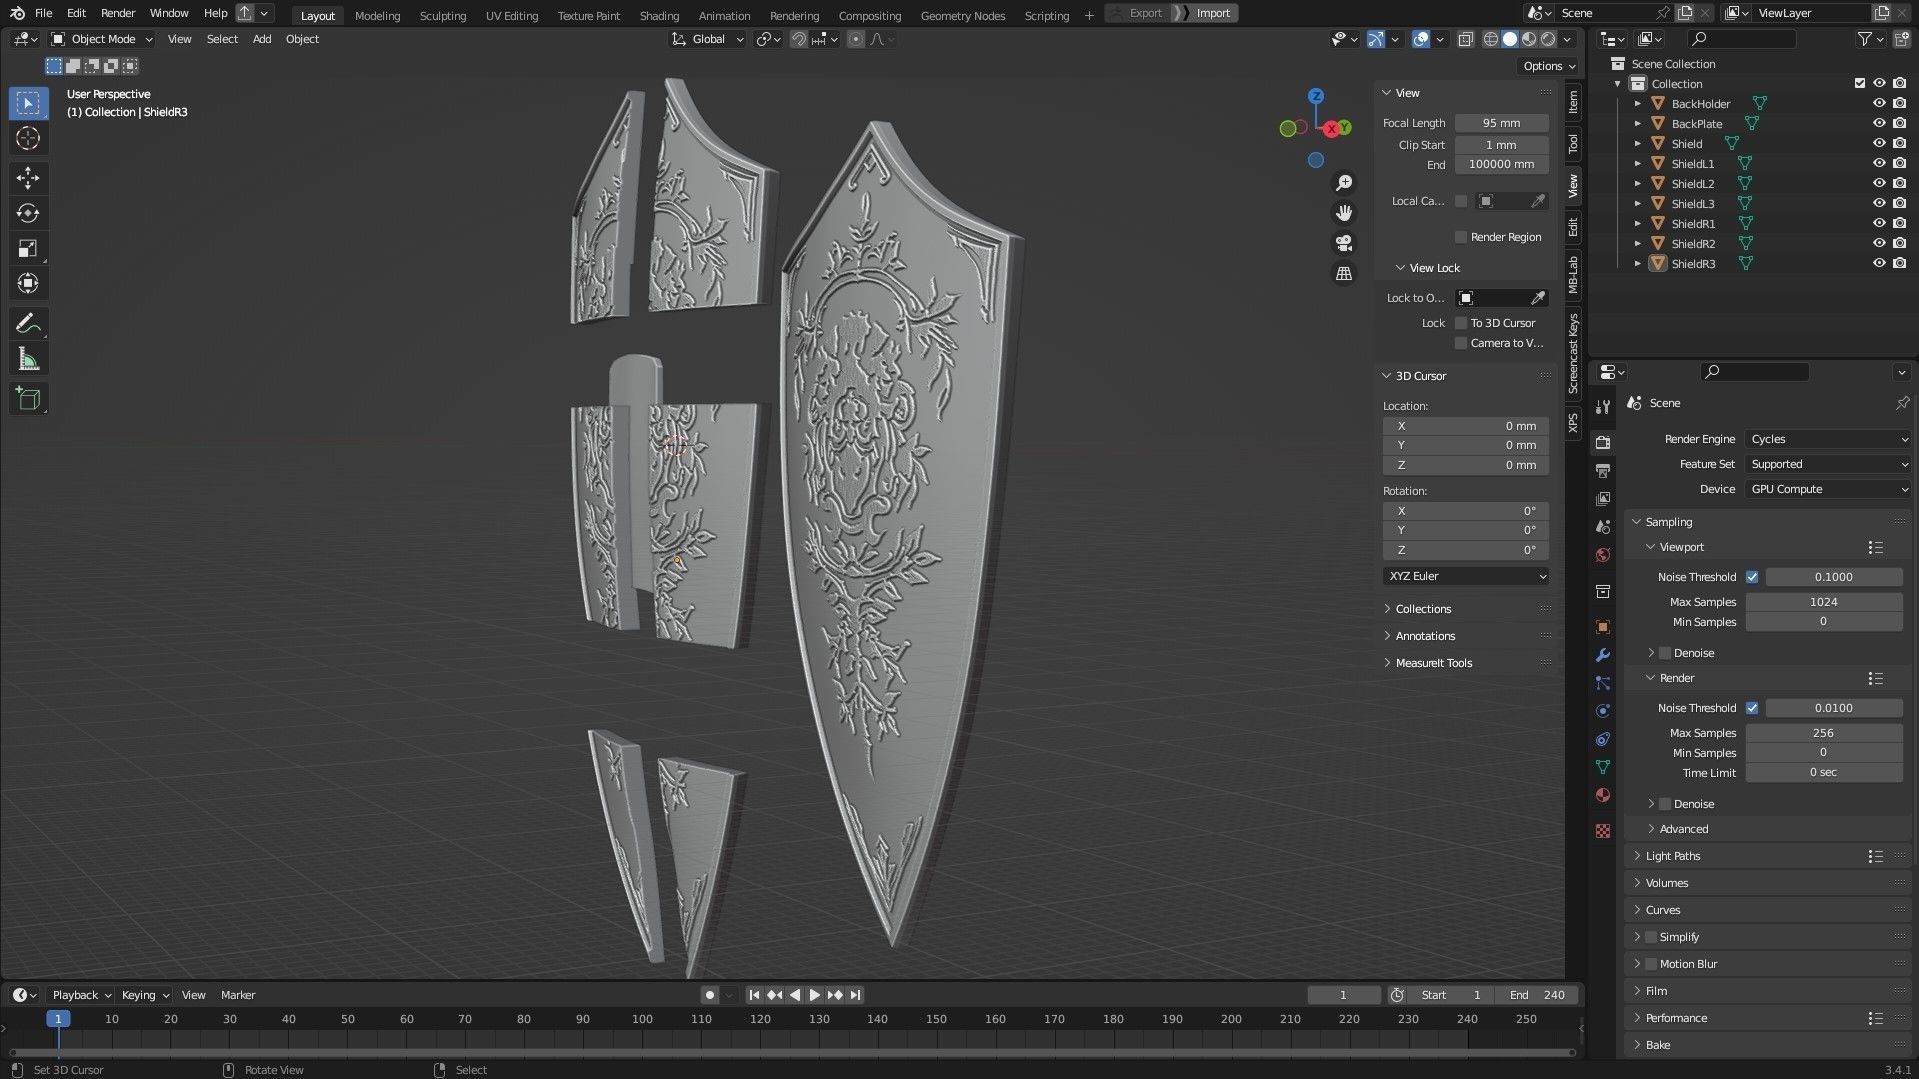The image size is (1919, 1079).
Task: Open the World properties tab
Action: click(x=1603, y=555)
